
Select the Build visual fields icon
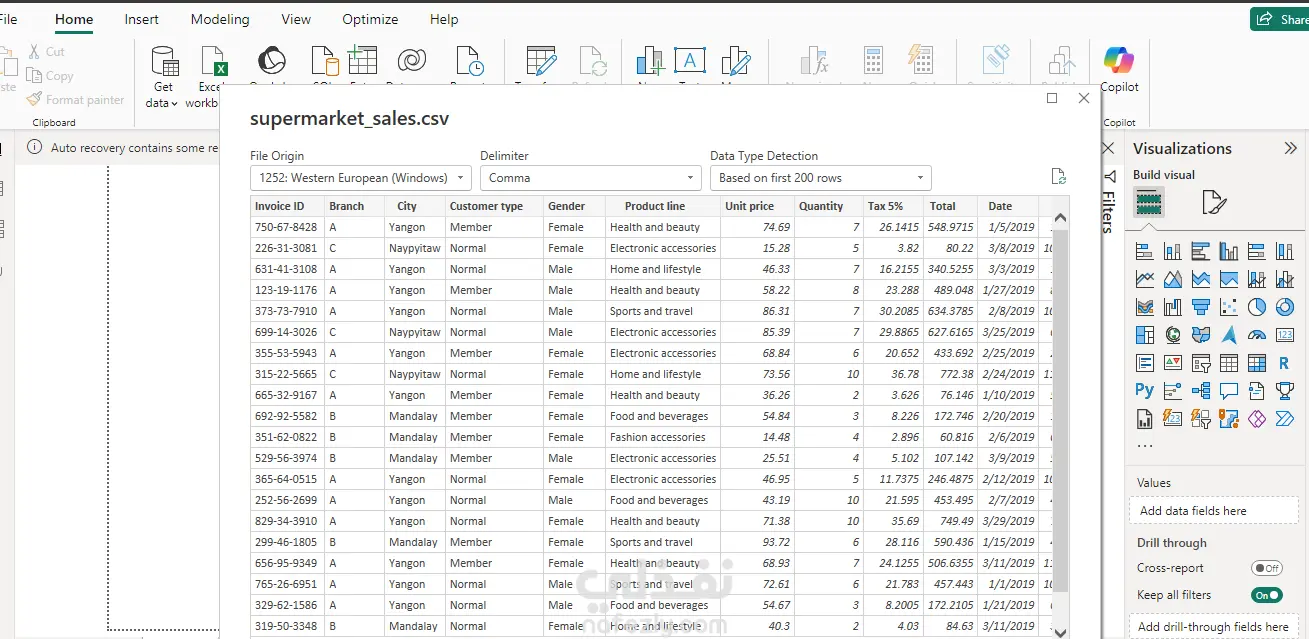tap(1149, 203)
